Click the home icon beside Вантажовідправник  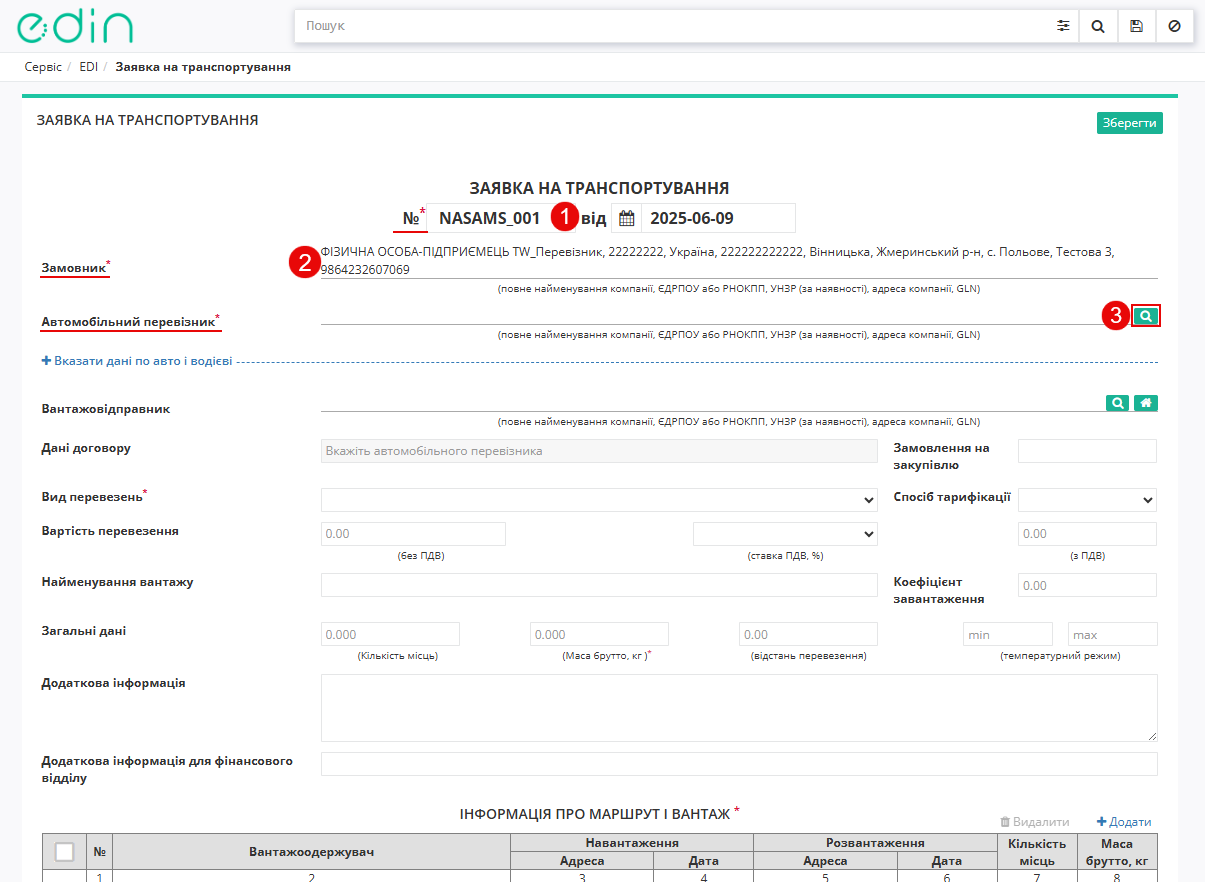(x=1146, y=403)
